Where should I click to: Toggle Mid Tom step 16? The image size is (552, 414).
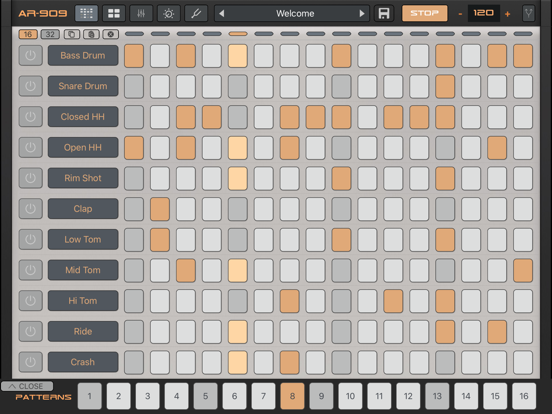[523, 270]
